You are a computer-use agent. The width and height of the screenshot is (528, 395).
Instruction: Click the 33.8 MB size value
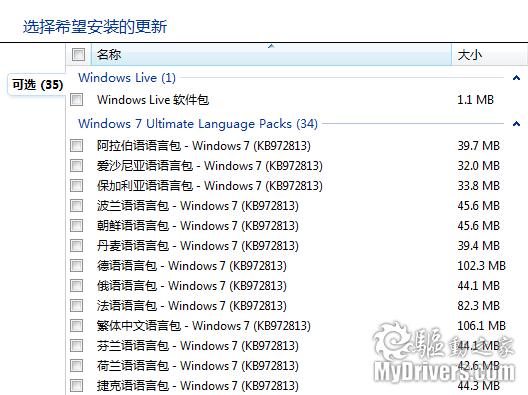click(478, 186)
